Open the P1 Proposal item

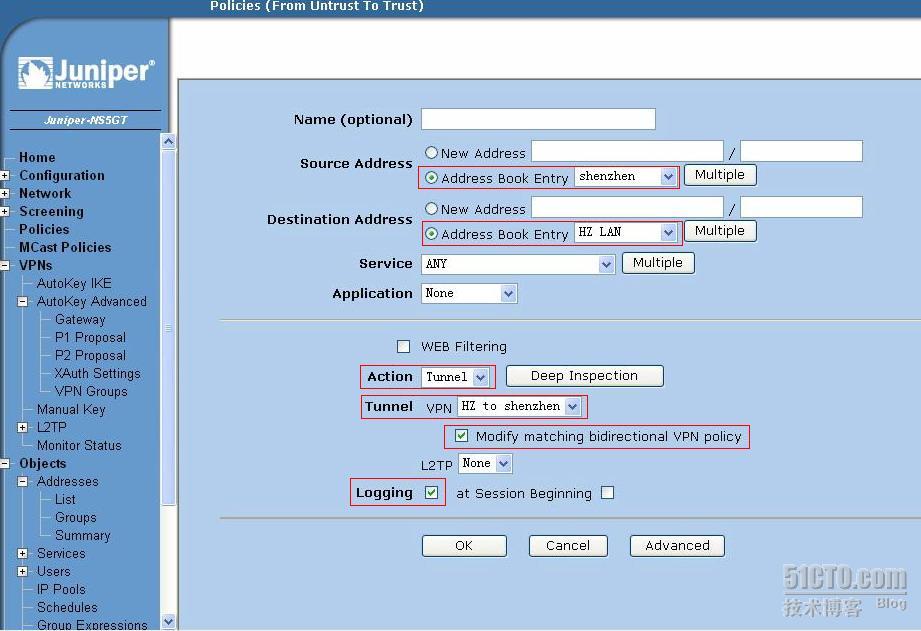pos(90,337)
